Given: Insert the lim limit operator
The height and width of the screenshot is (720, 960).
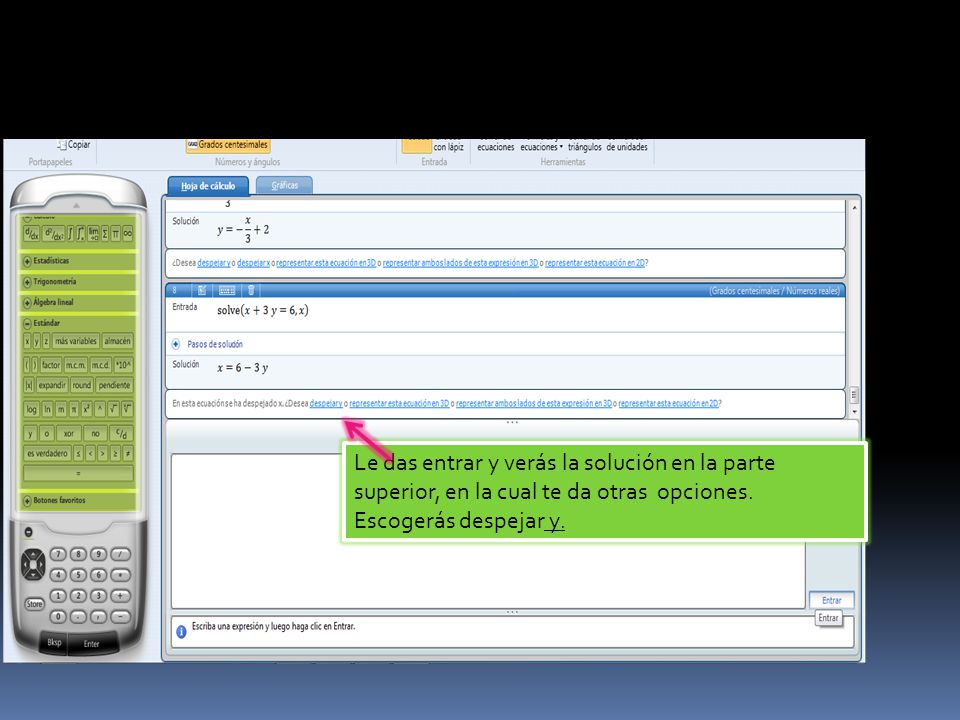Looking at the screenshot, I should tap(93, 234).
